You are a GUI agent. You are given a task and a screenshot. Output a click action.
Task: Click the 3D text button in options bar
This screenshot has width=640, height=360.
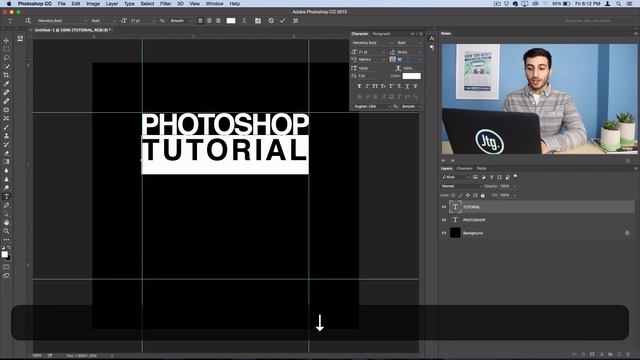coord(296,21)
